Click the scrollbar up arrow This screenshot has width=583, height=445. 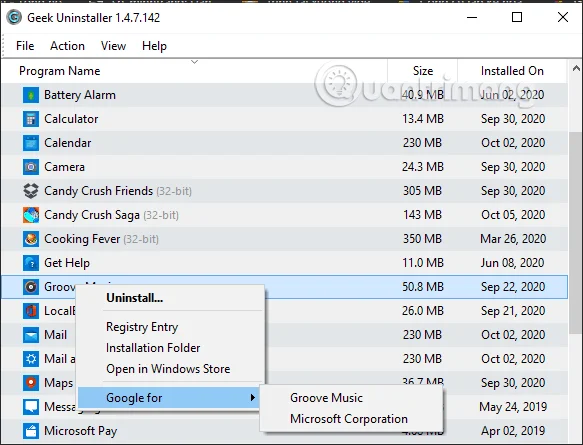576,68
